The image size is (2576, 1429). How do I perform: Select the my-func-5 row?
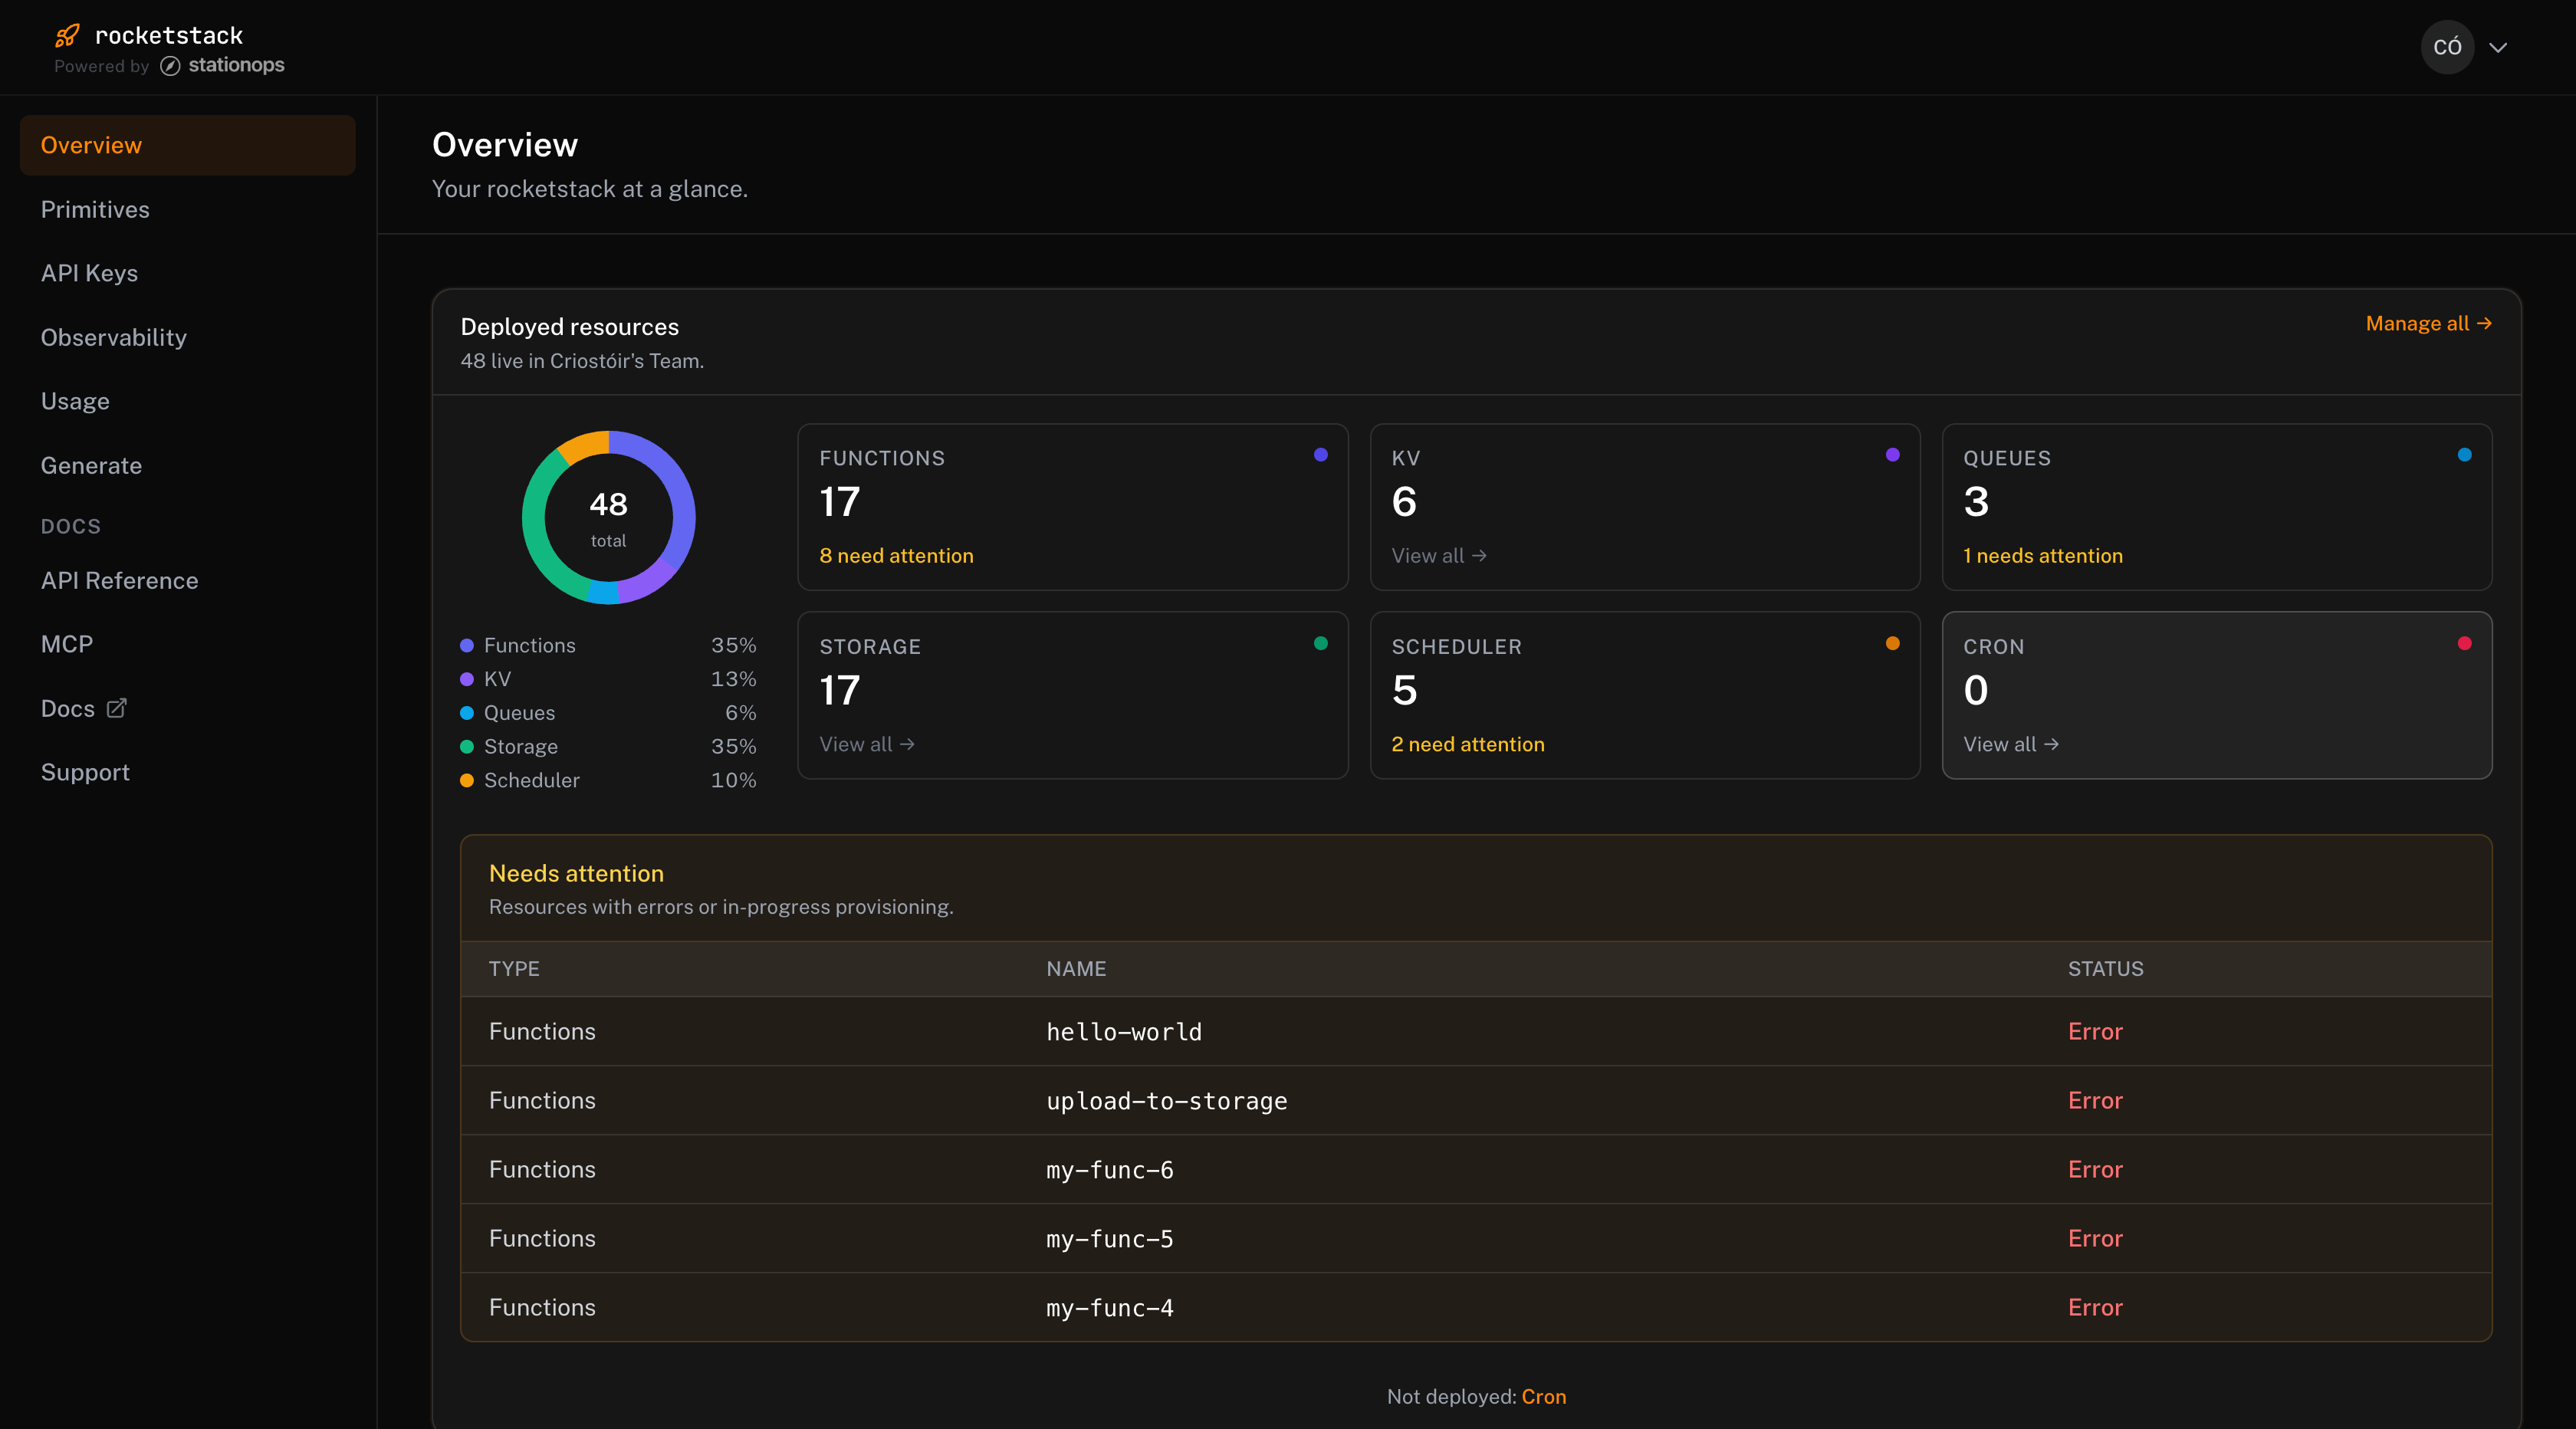(1476, 1238)
